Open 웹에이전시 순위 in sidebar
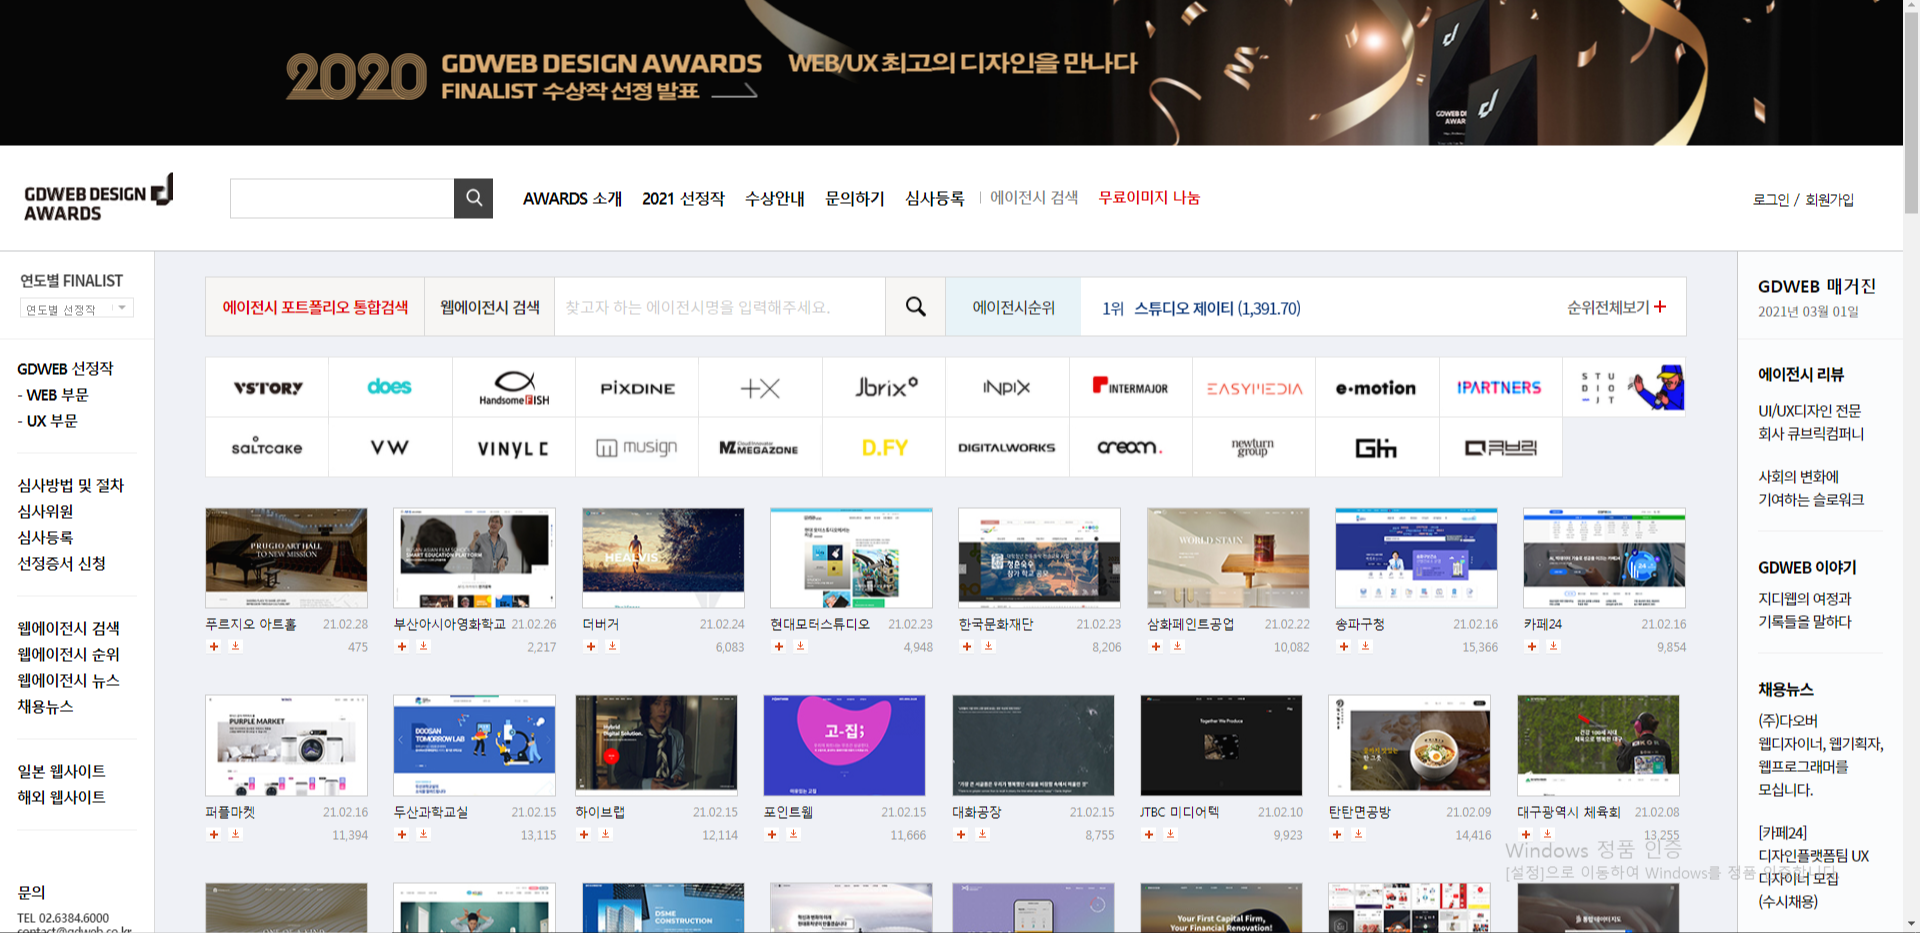Screen dimensions: 1920x933 (x=68, y=654)
